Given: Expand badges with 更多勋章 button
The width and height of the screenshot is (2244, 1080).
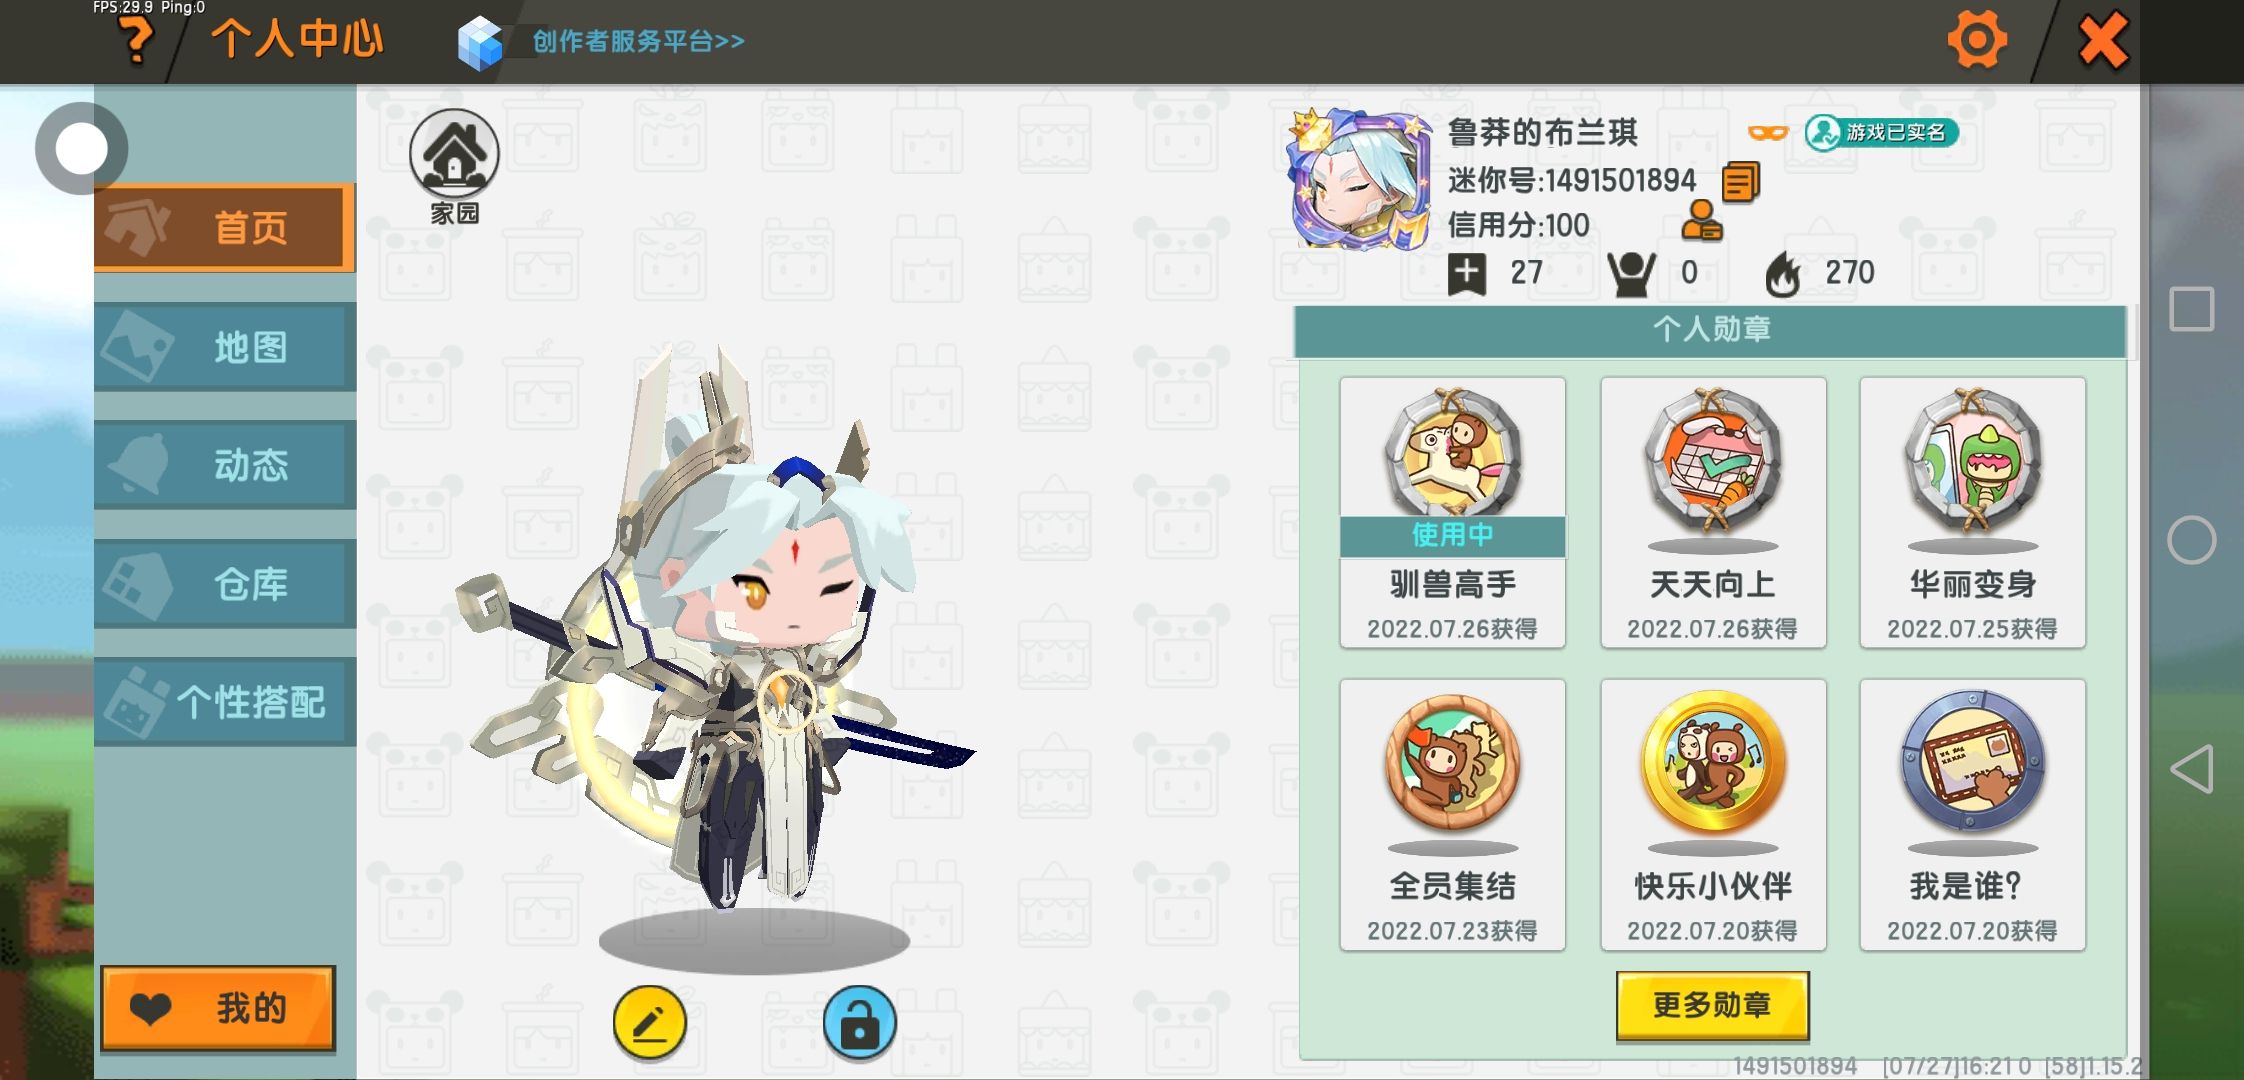Looking at the screenshot, I should 1712,1005.
